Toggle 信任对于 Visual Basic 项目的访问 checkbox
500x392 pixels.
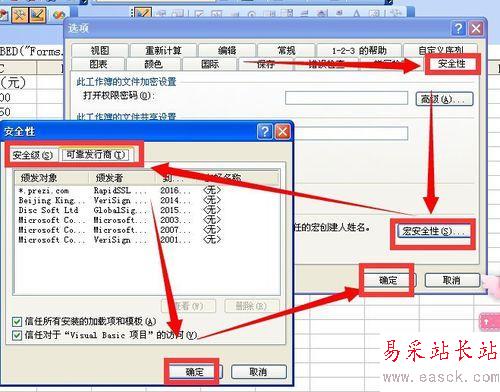(17, 335)
